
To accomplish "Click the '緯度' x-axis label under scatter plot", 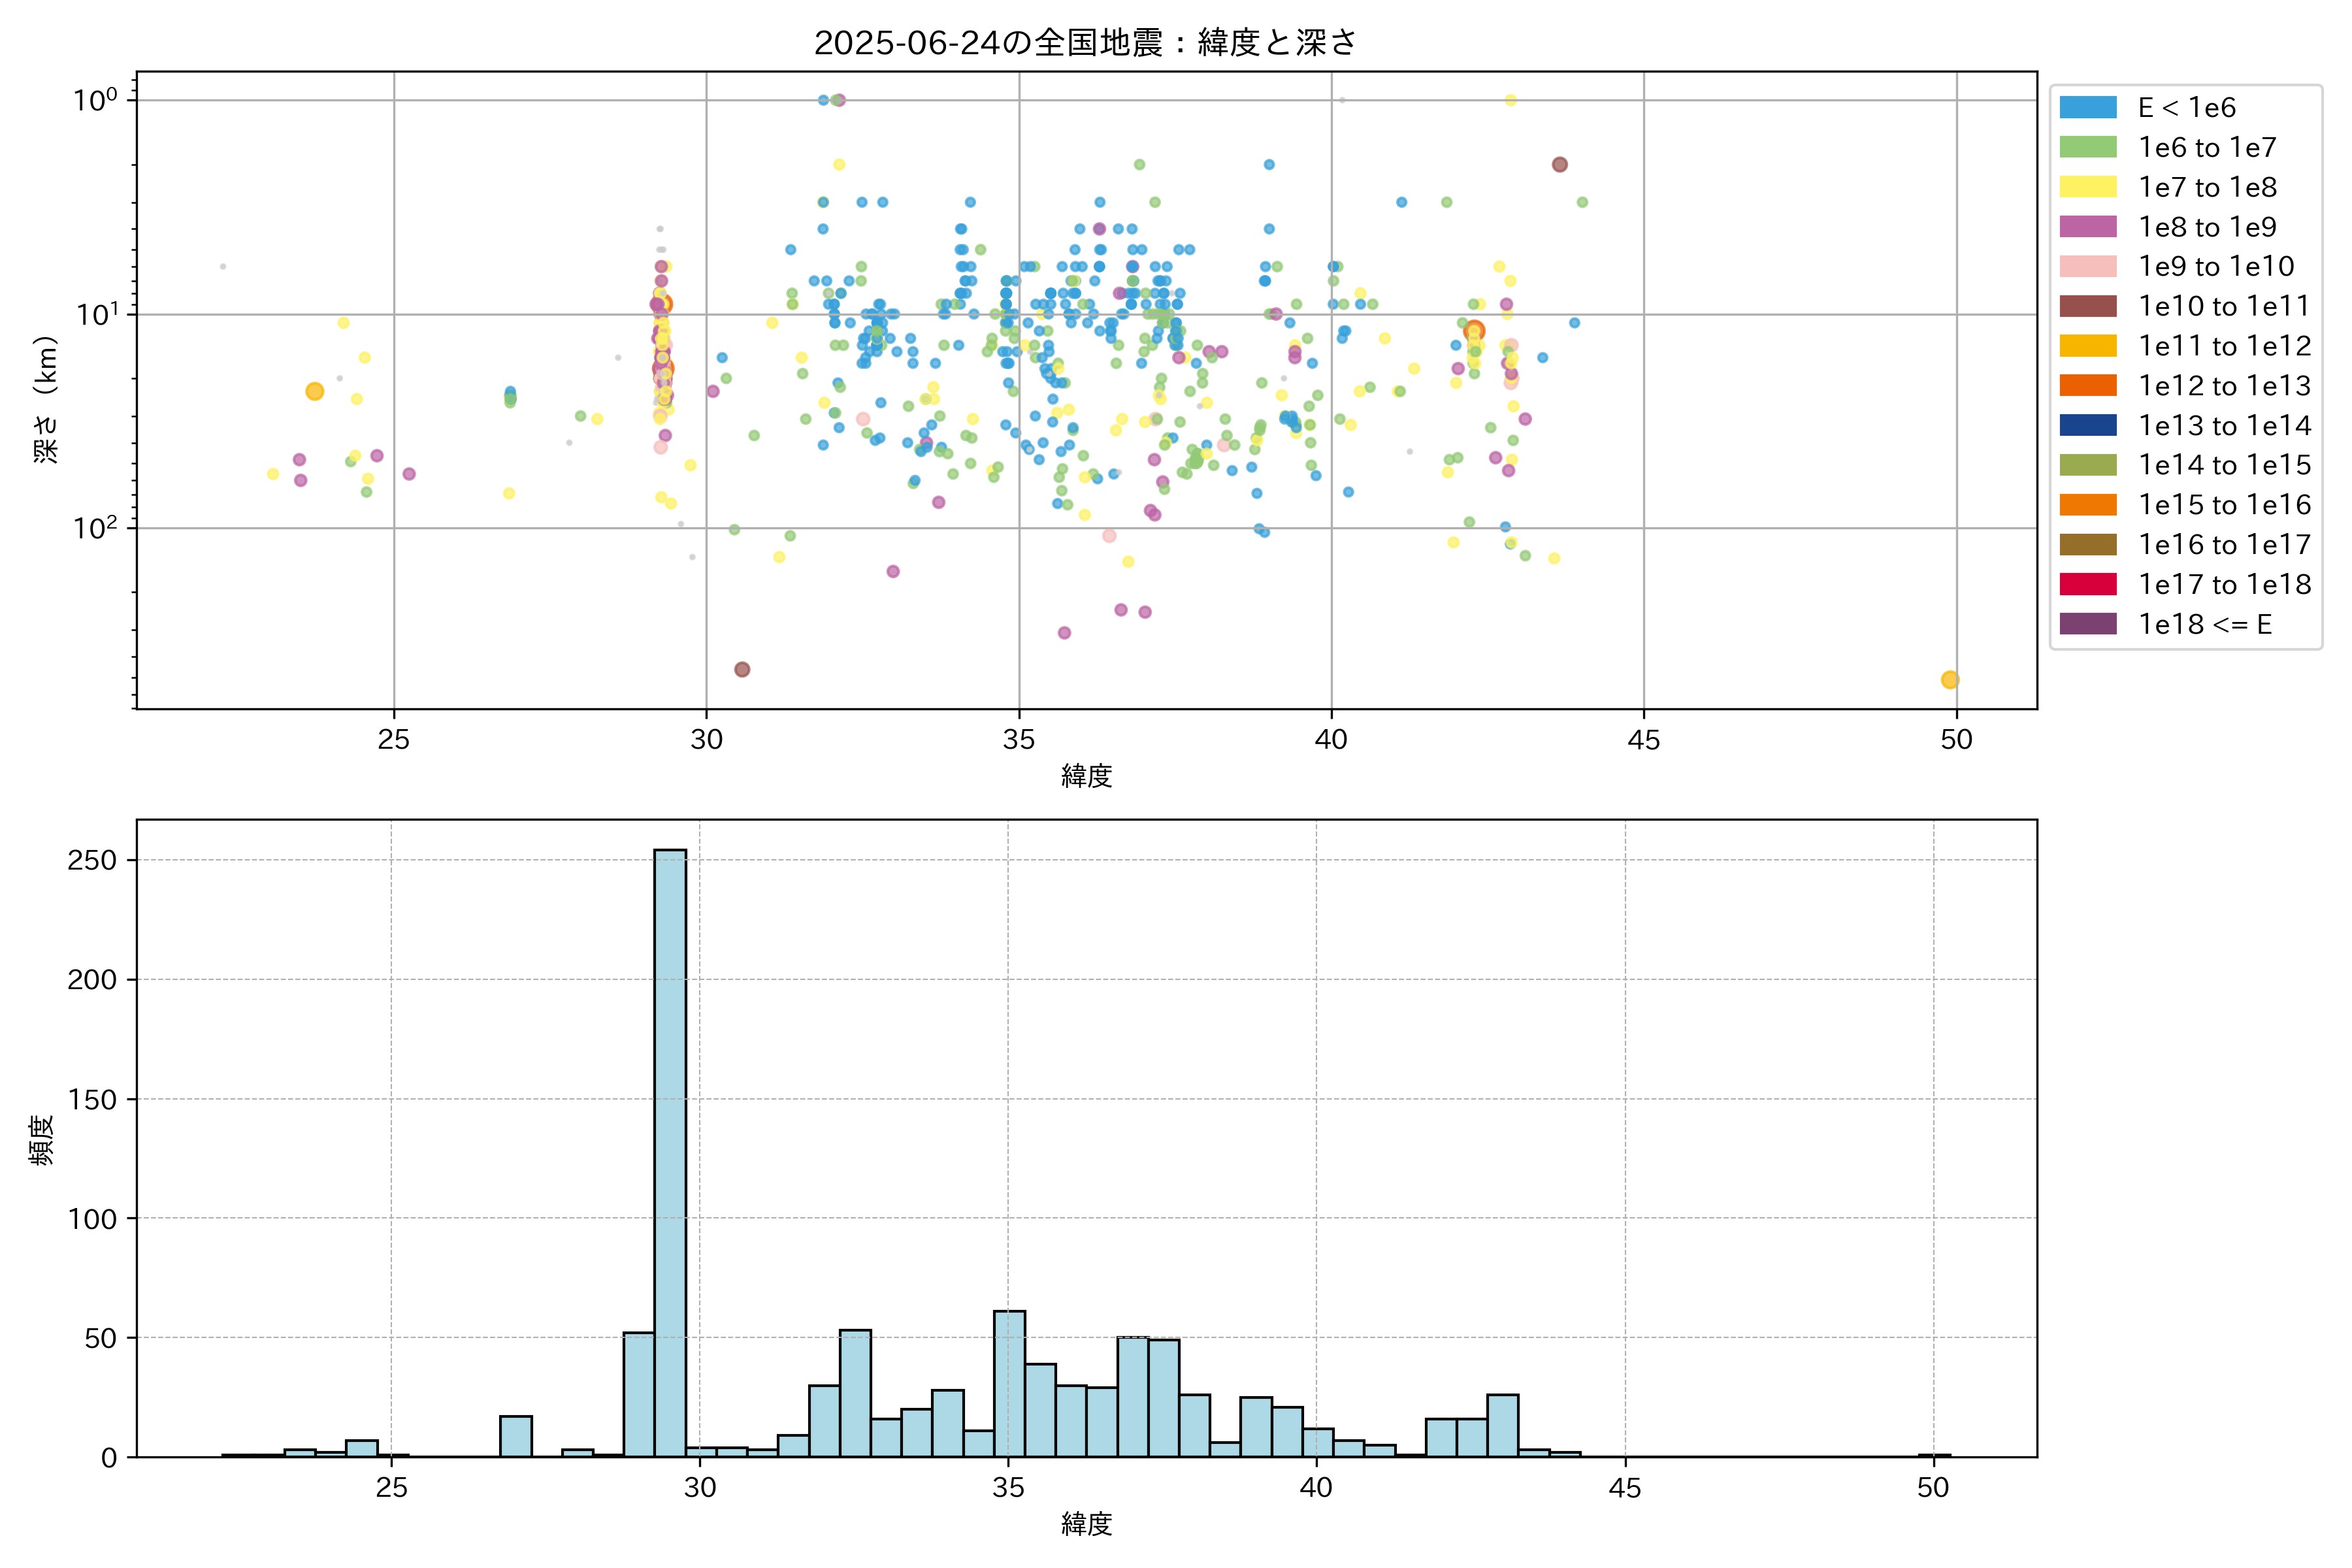I will (x=1086, y=775).
